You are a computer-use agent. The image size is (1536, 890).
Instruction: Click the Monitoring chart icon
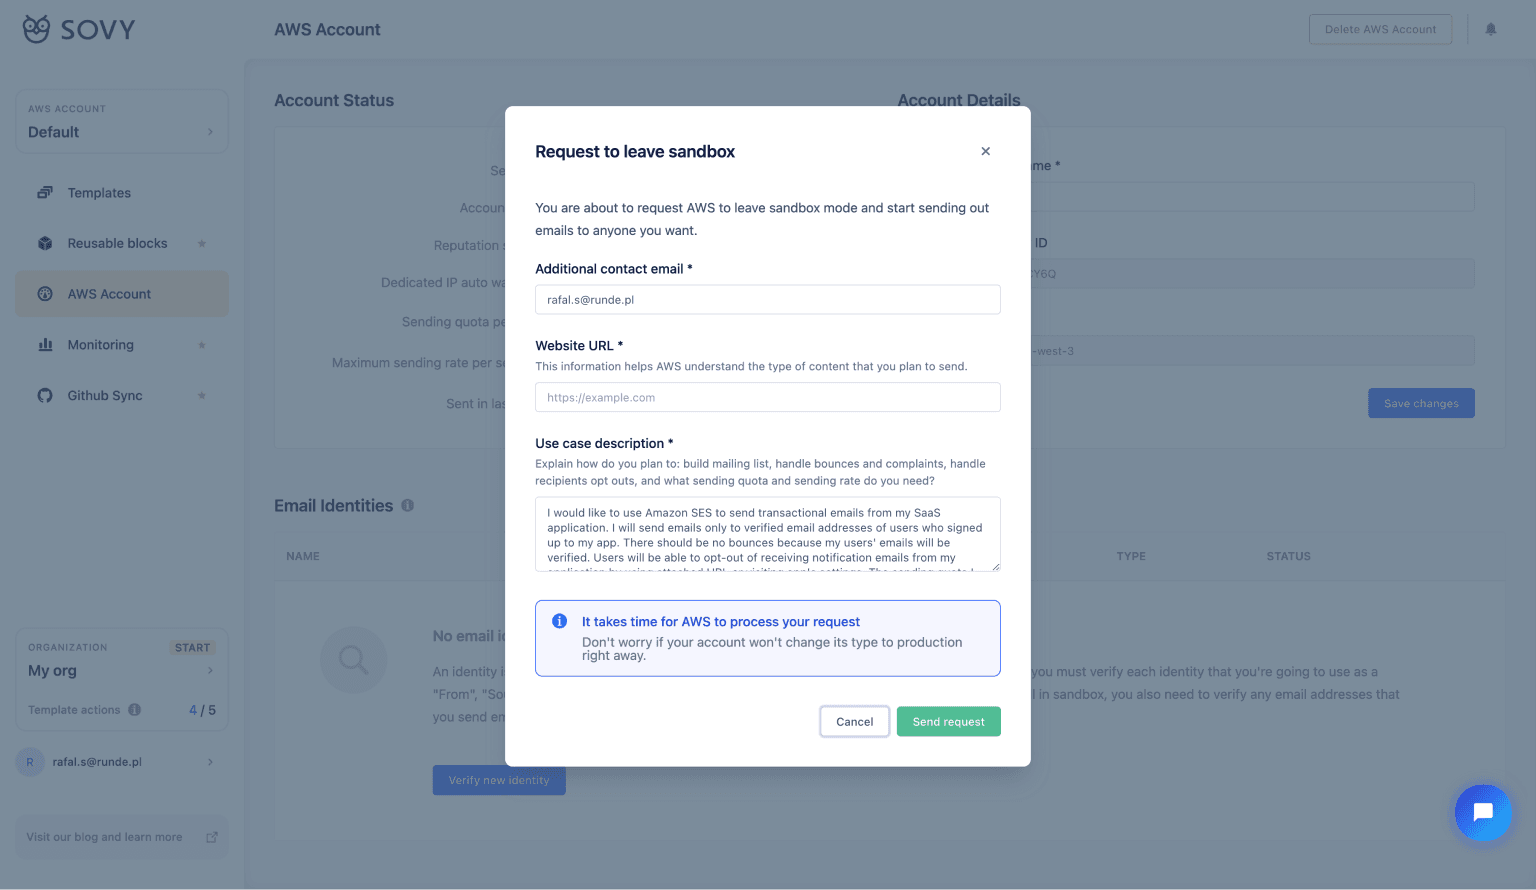[x=45, y=345]
